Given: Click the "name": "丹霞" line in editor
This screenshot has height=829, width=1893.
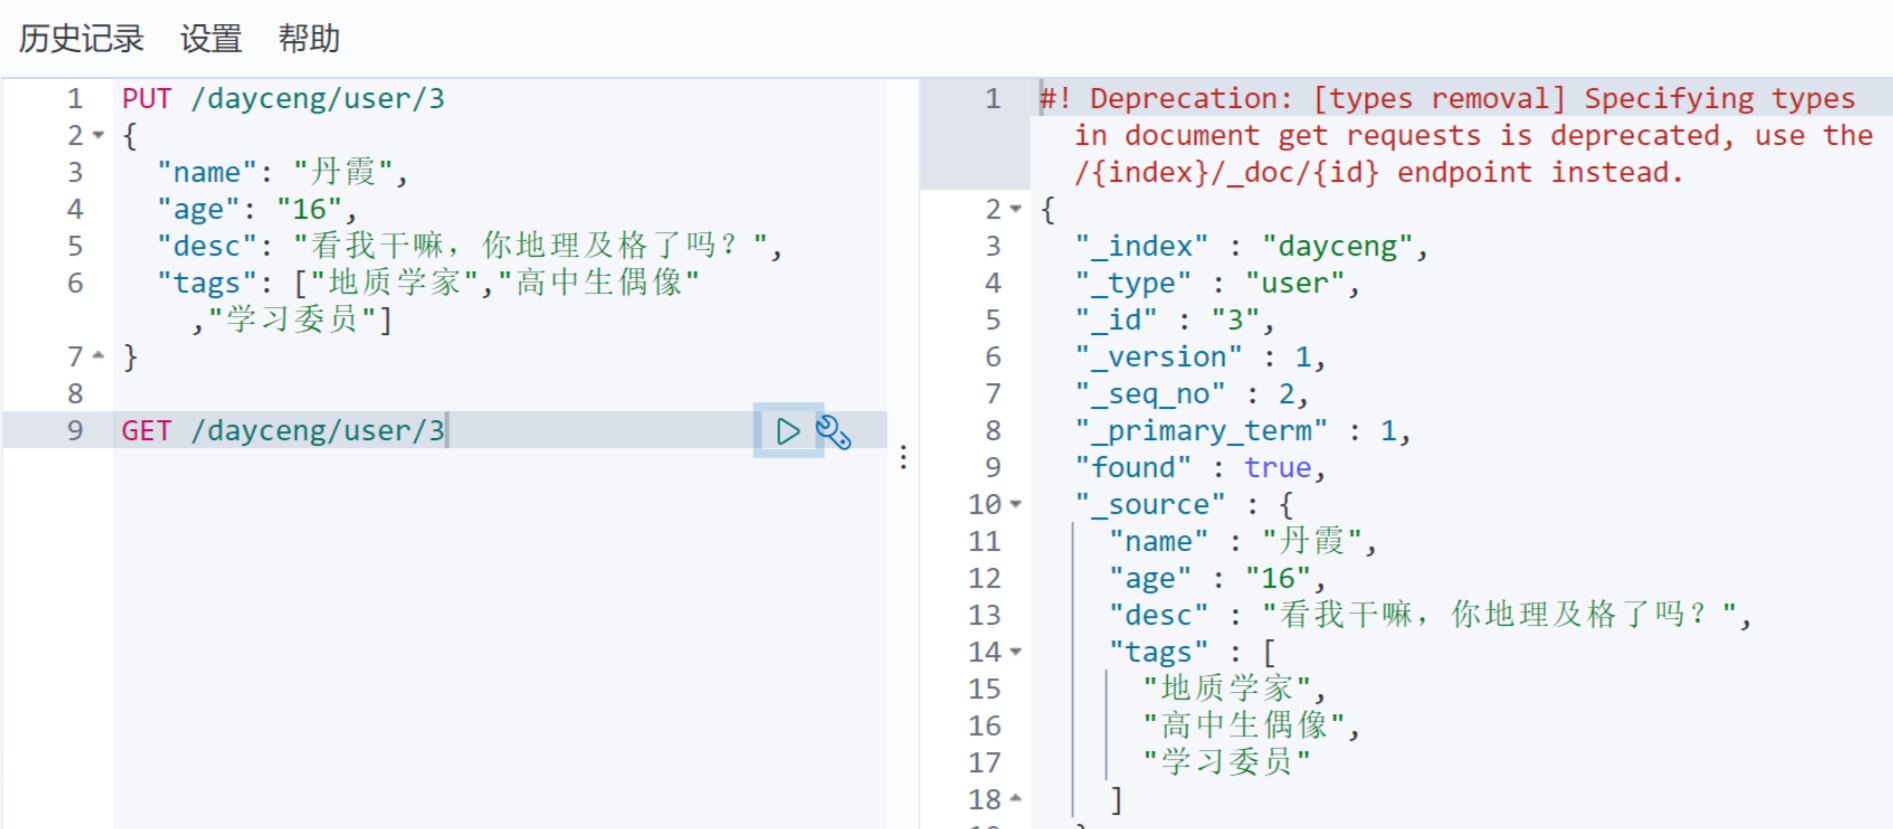Looking at the screenshot, I should pos(283,172).
